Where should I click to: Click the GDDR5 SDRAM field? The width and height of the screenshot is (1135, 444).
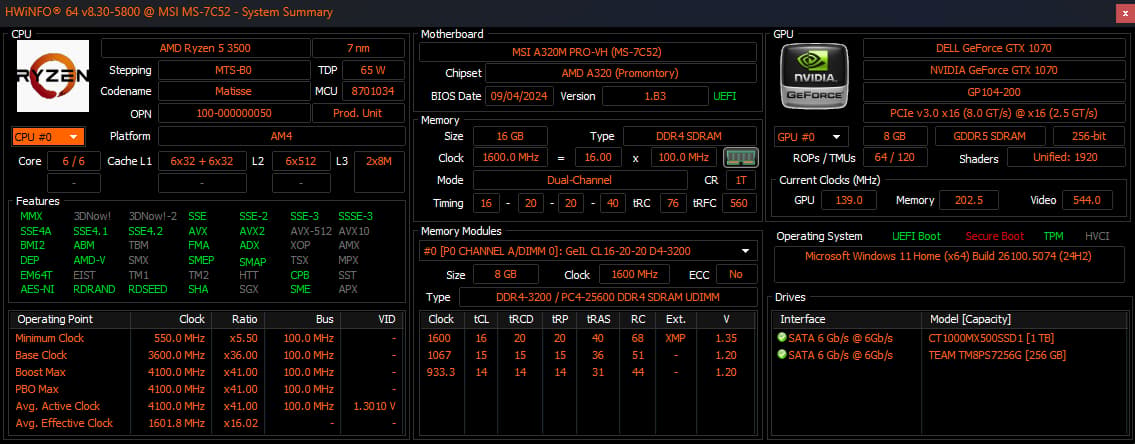pos(990,136)
